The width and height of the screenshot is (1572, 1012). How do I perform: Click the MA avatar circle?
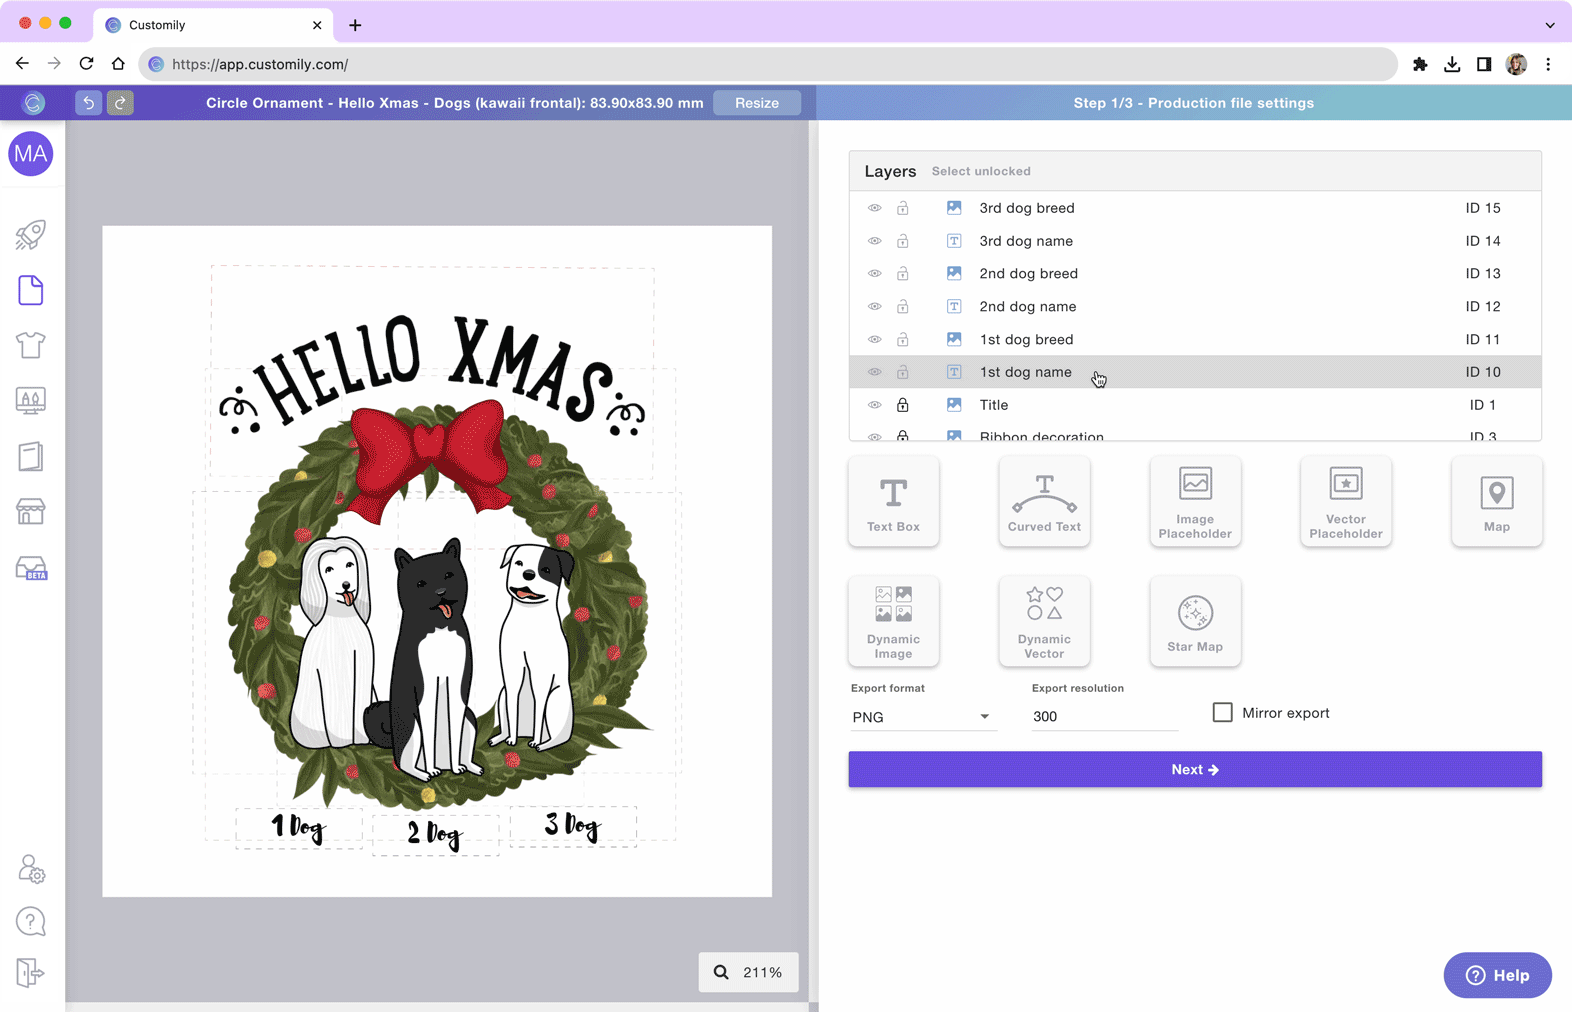31,154
